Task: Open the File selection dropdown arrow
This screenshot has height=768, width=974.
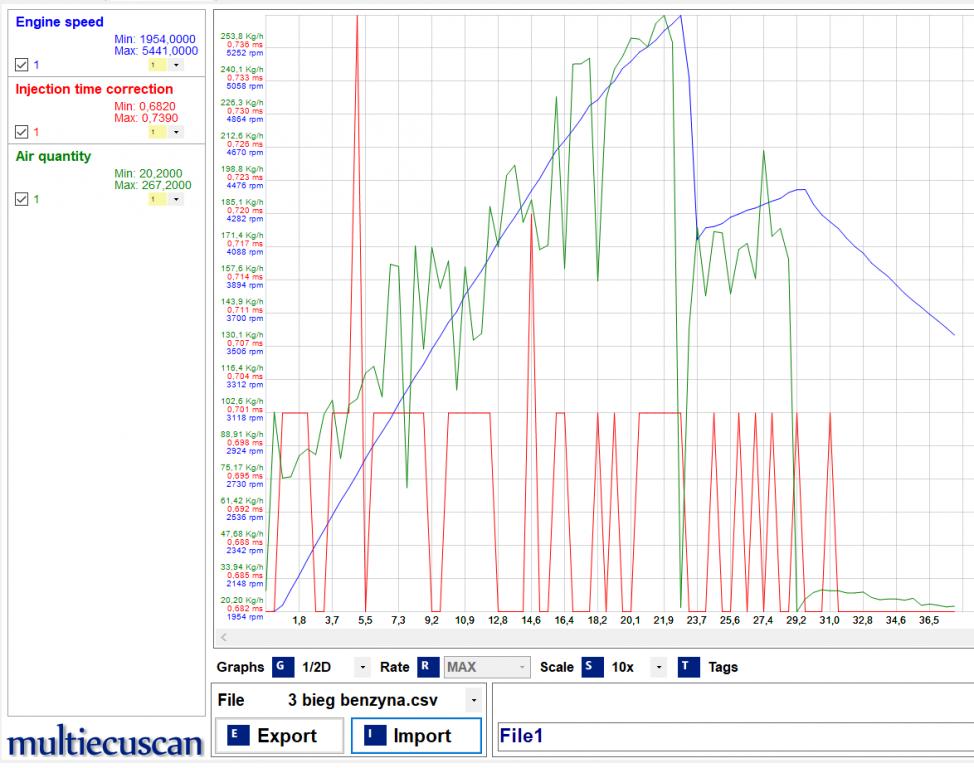Action: pos(474,700)
